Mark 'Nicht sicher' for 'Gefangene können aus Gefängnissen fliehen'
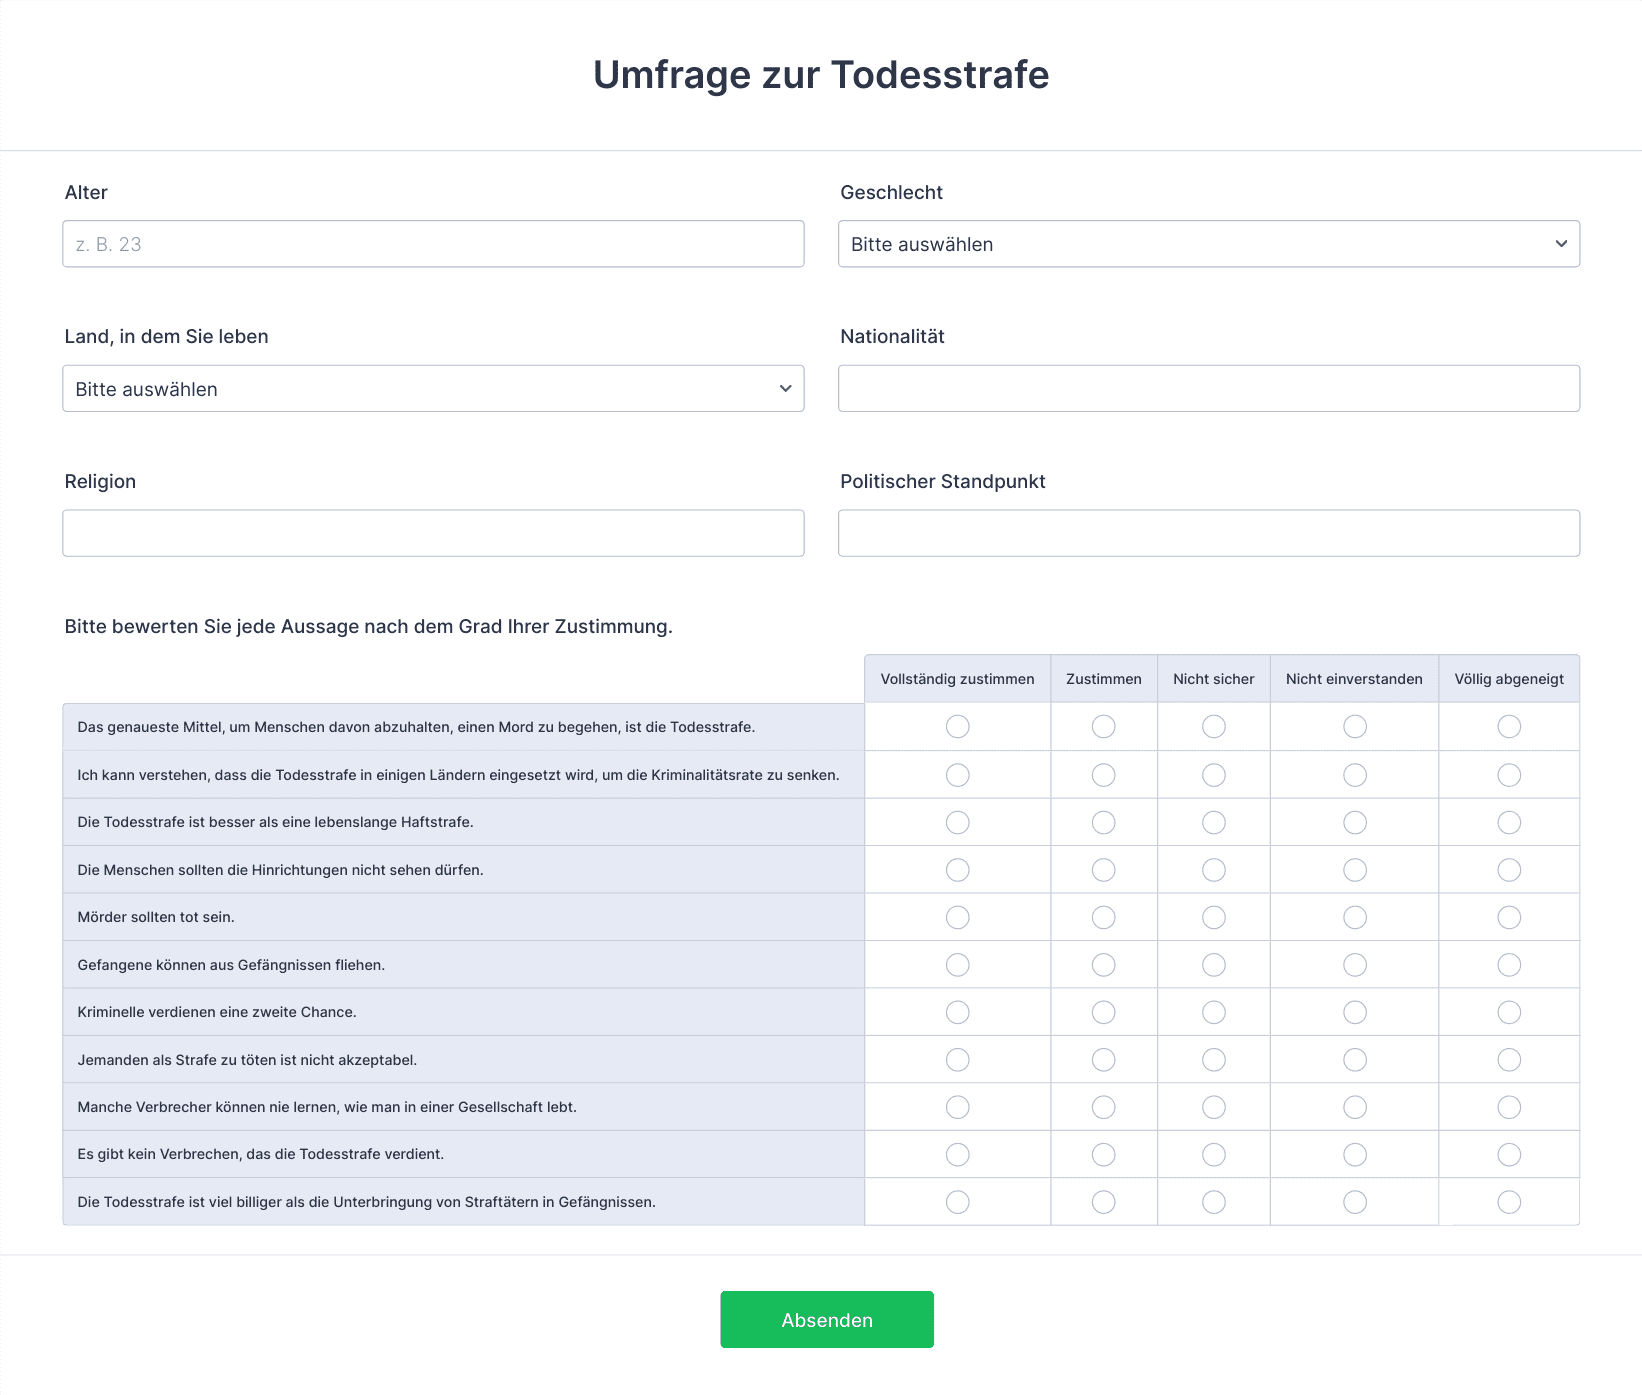The image size is (1642, 1395). [1213, 965]
